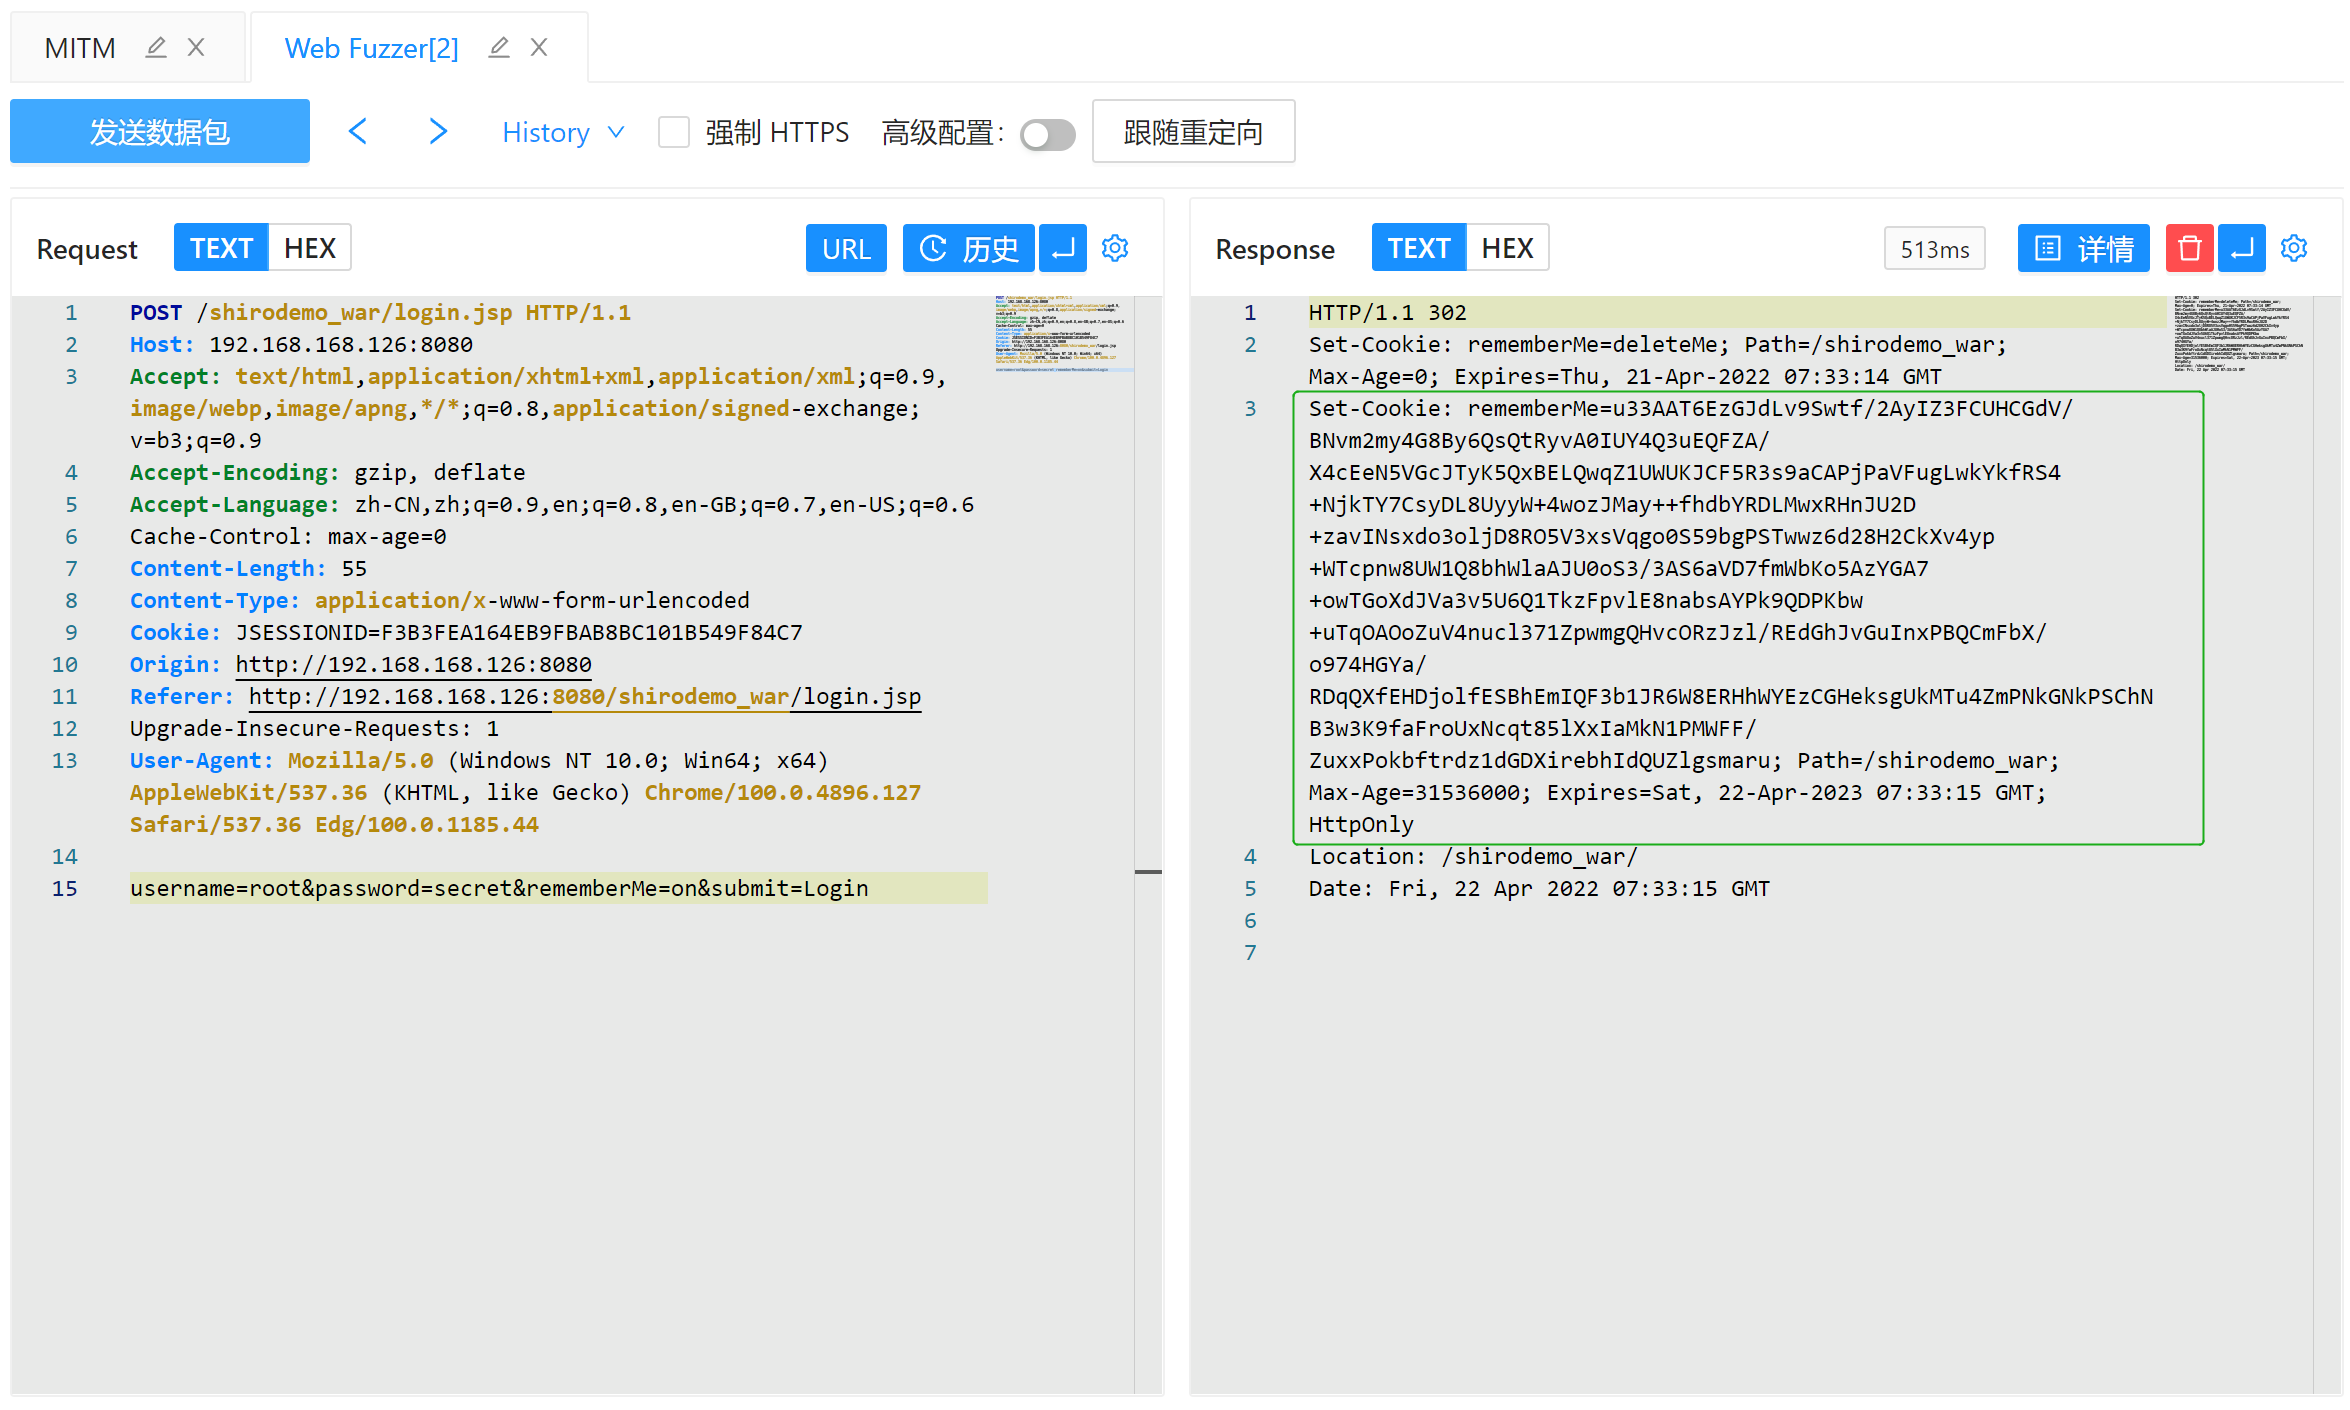Enable the 强制 HTTPS checkbox

click(674, 132)
